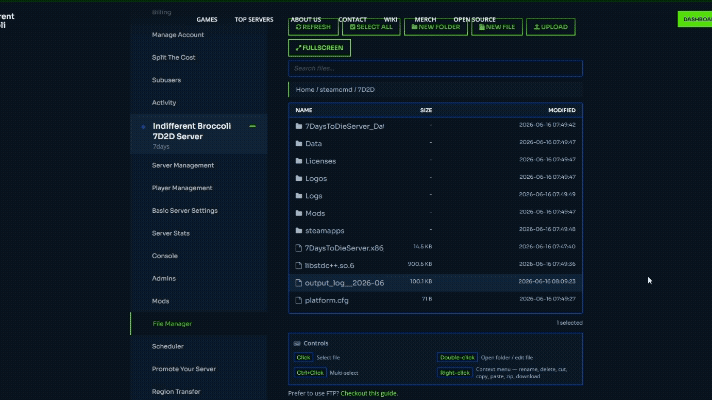Click the steamapps folder icon
Image resolution: width=712 pixels, height=400 pixels.
pos(299,231)
